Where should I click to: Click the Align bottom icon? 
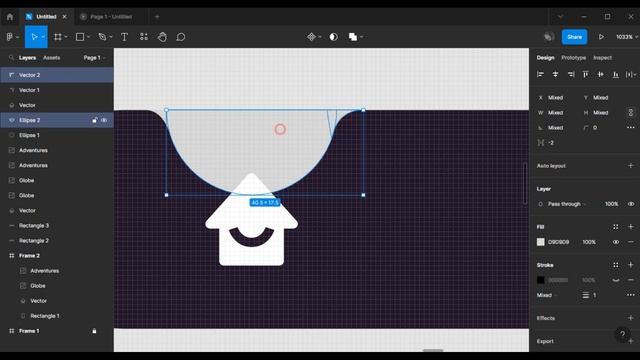point(616,74)
